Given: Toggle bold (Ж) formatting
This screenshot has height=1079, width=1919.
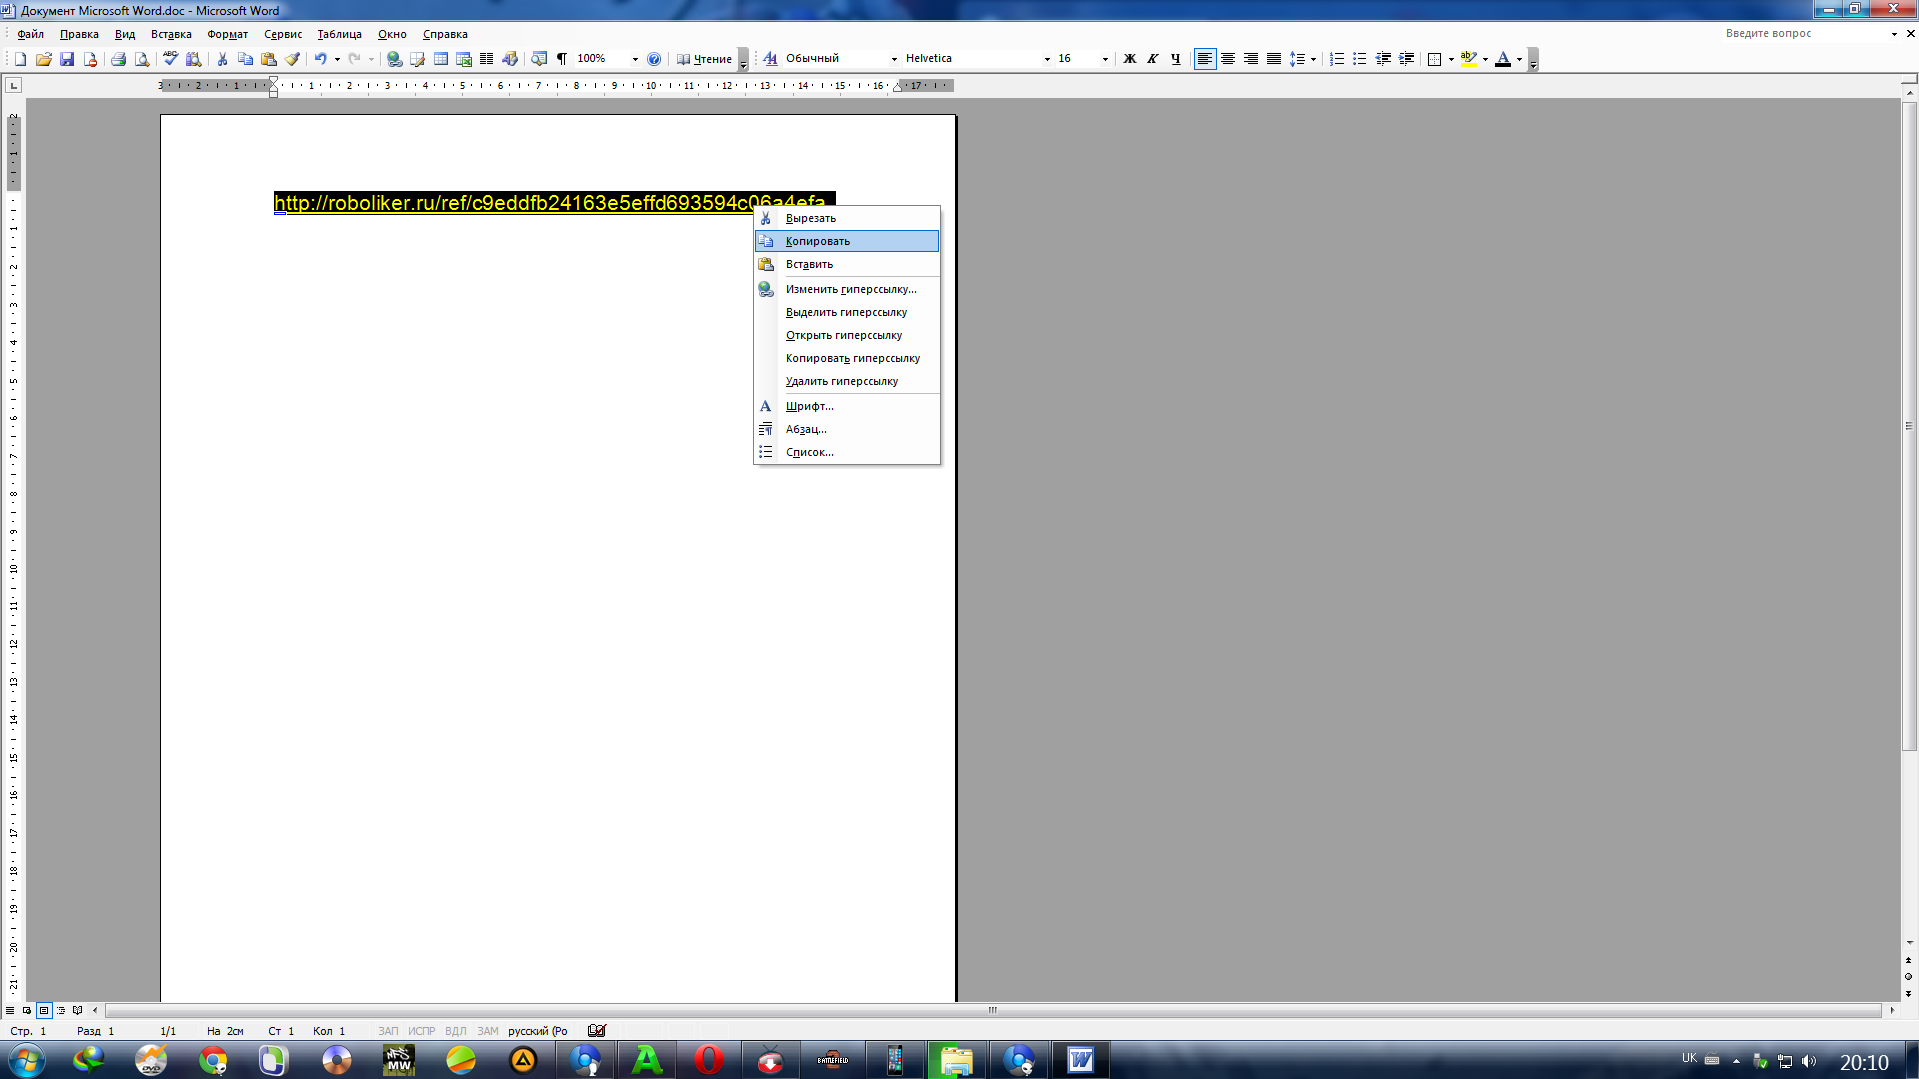Looking at the screenshot, I should pos(1130,59).
